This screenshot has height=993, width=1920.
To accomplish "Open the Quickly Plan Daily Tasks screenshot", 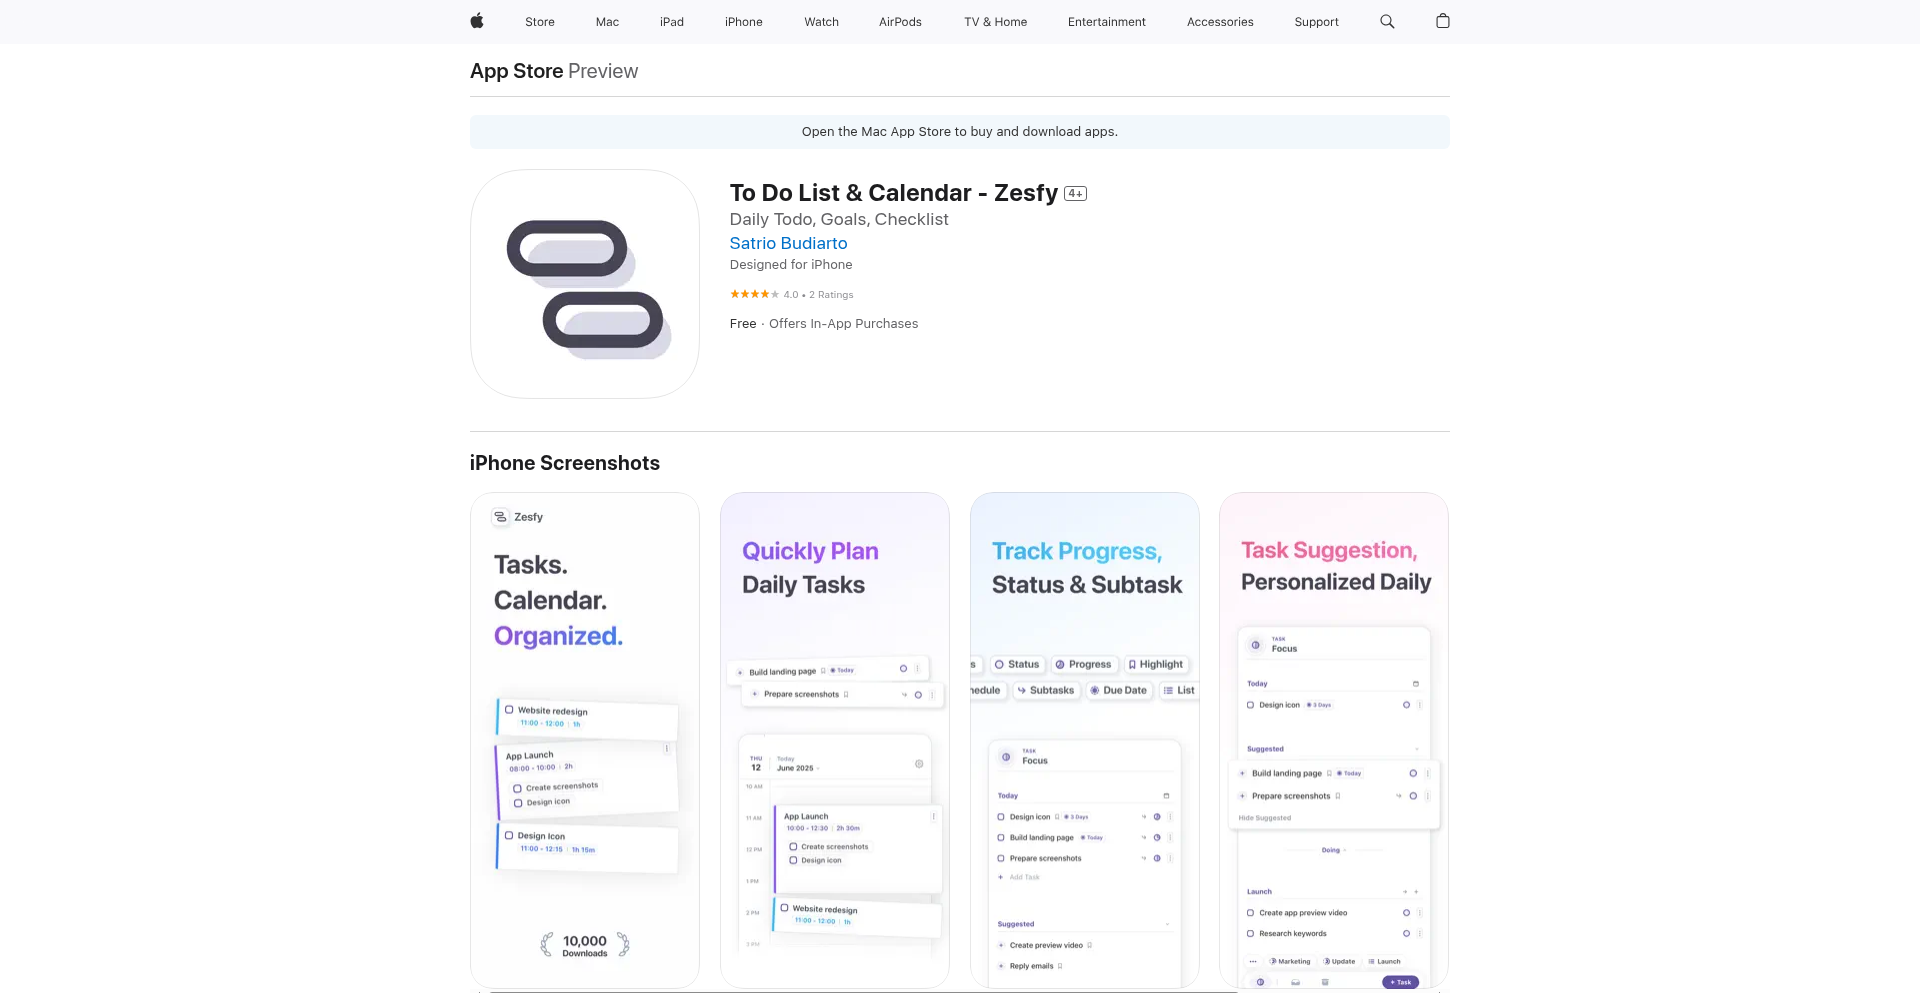I will click(x=835, y=741).
